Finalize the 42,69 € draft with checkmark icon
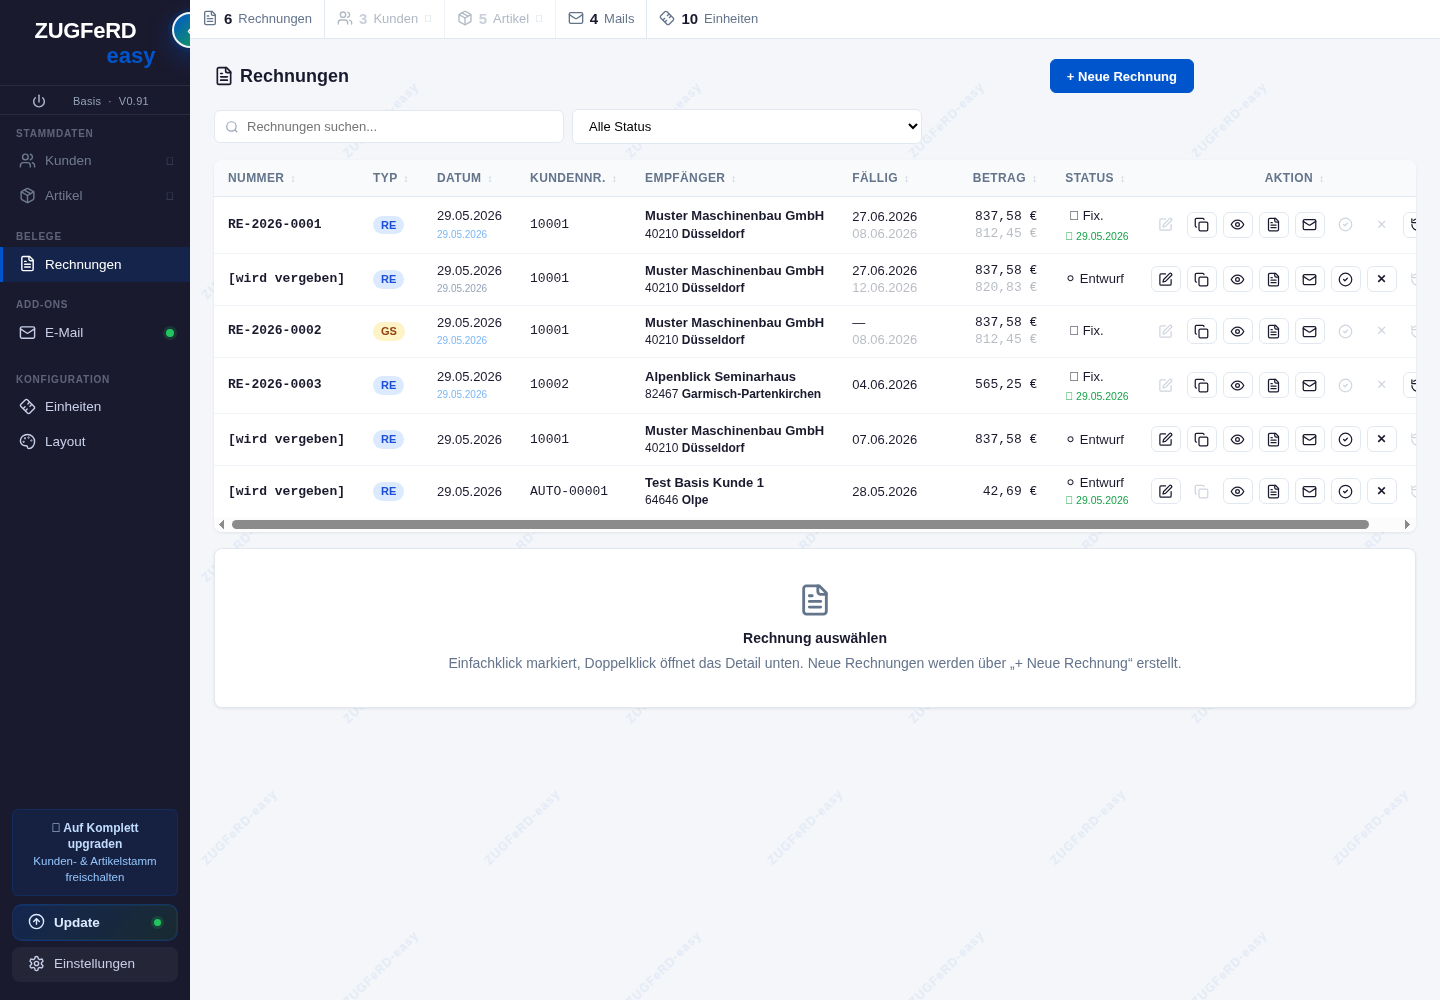The width and height of the screenshot is (1440, 1000). (1346, 491)
